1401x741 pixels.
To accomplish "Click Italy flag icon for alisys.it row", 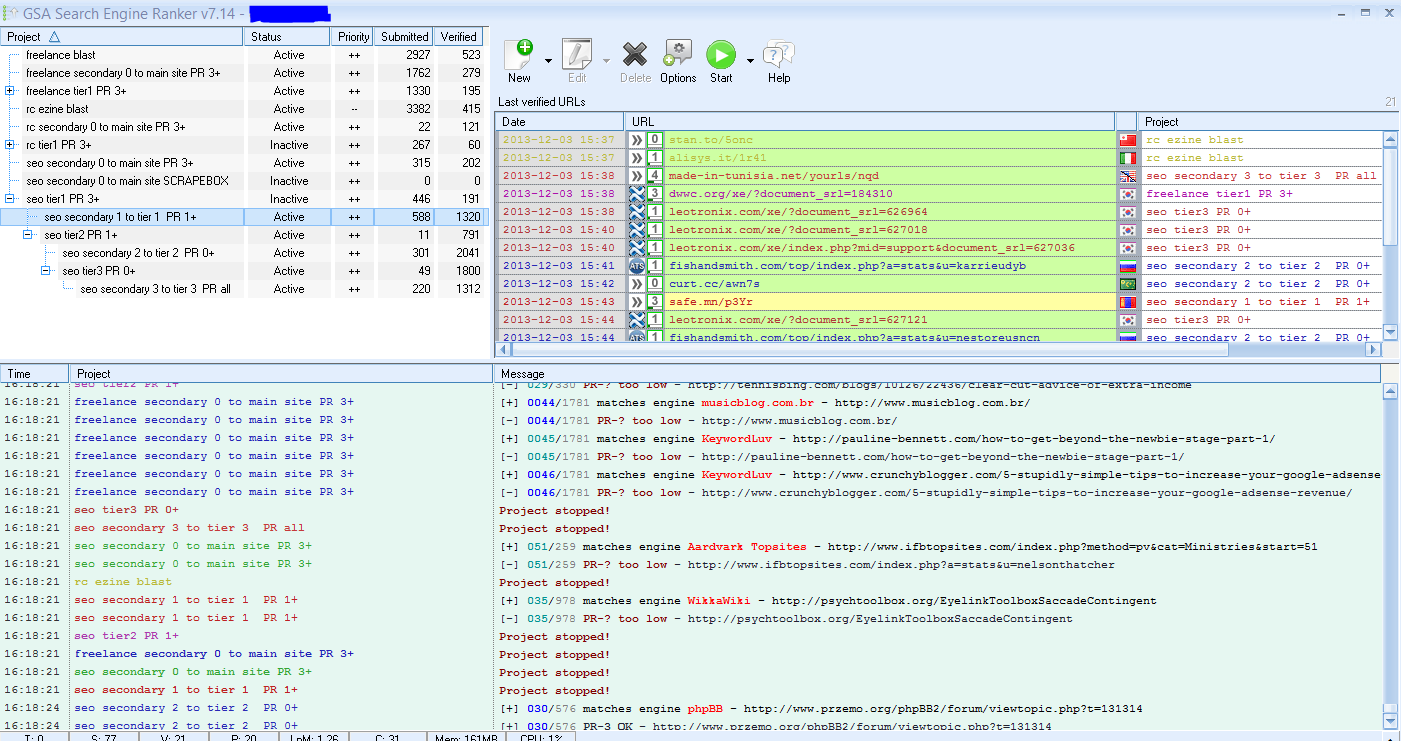I will tap(1127, 158).
